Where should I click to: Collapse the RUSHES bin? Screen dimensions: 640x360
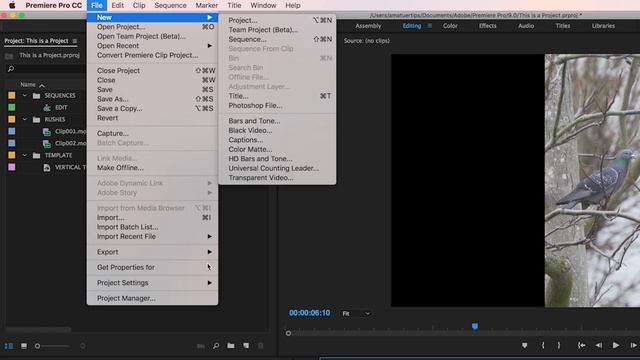point(24,120)
